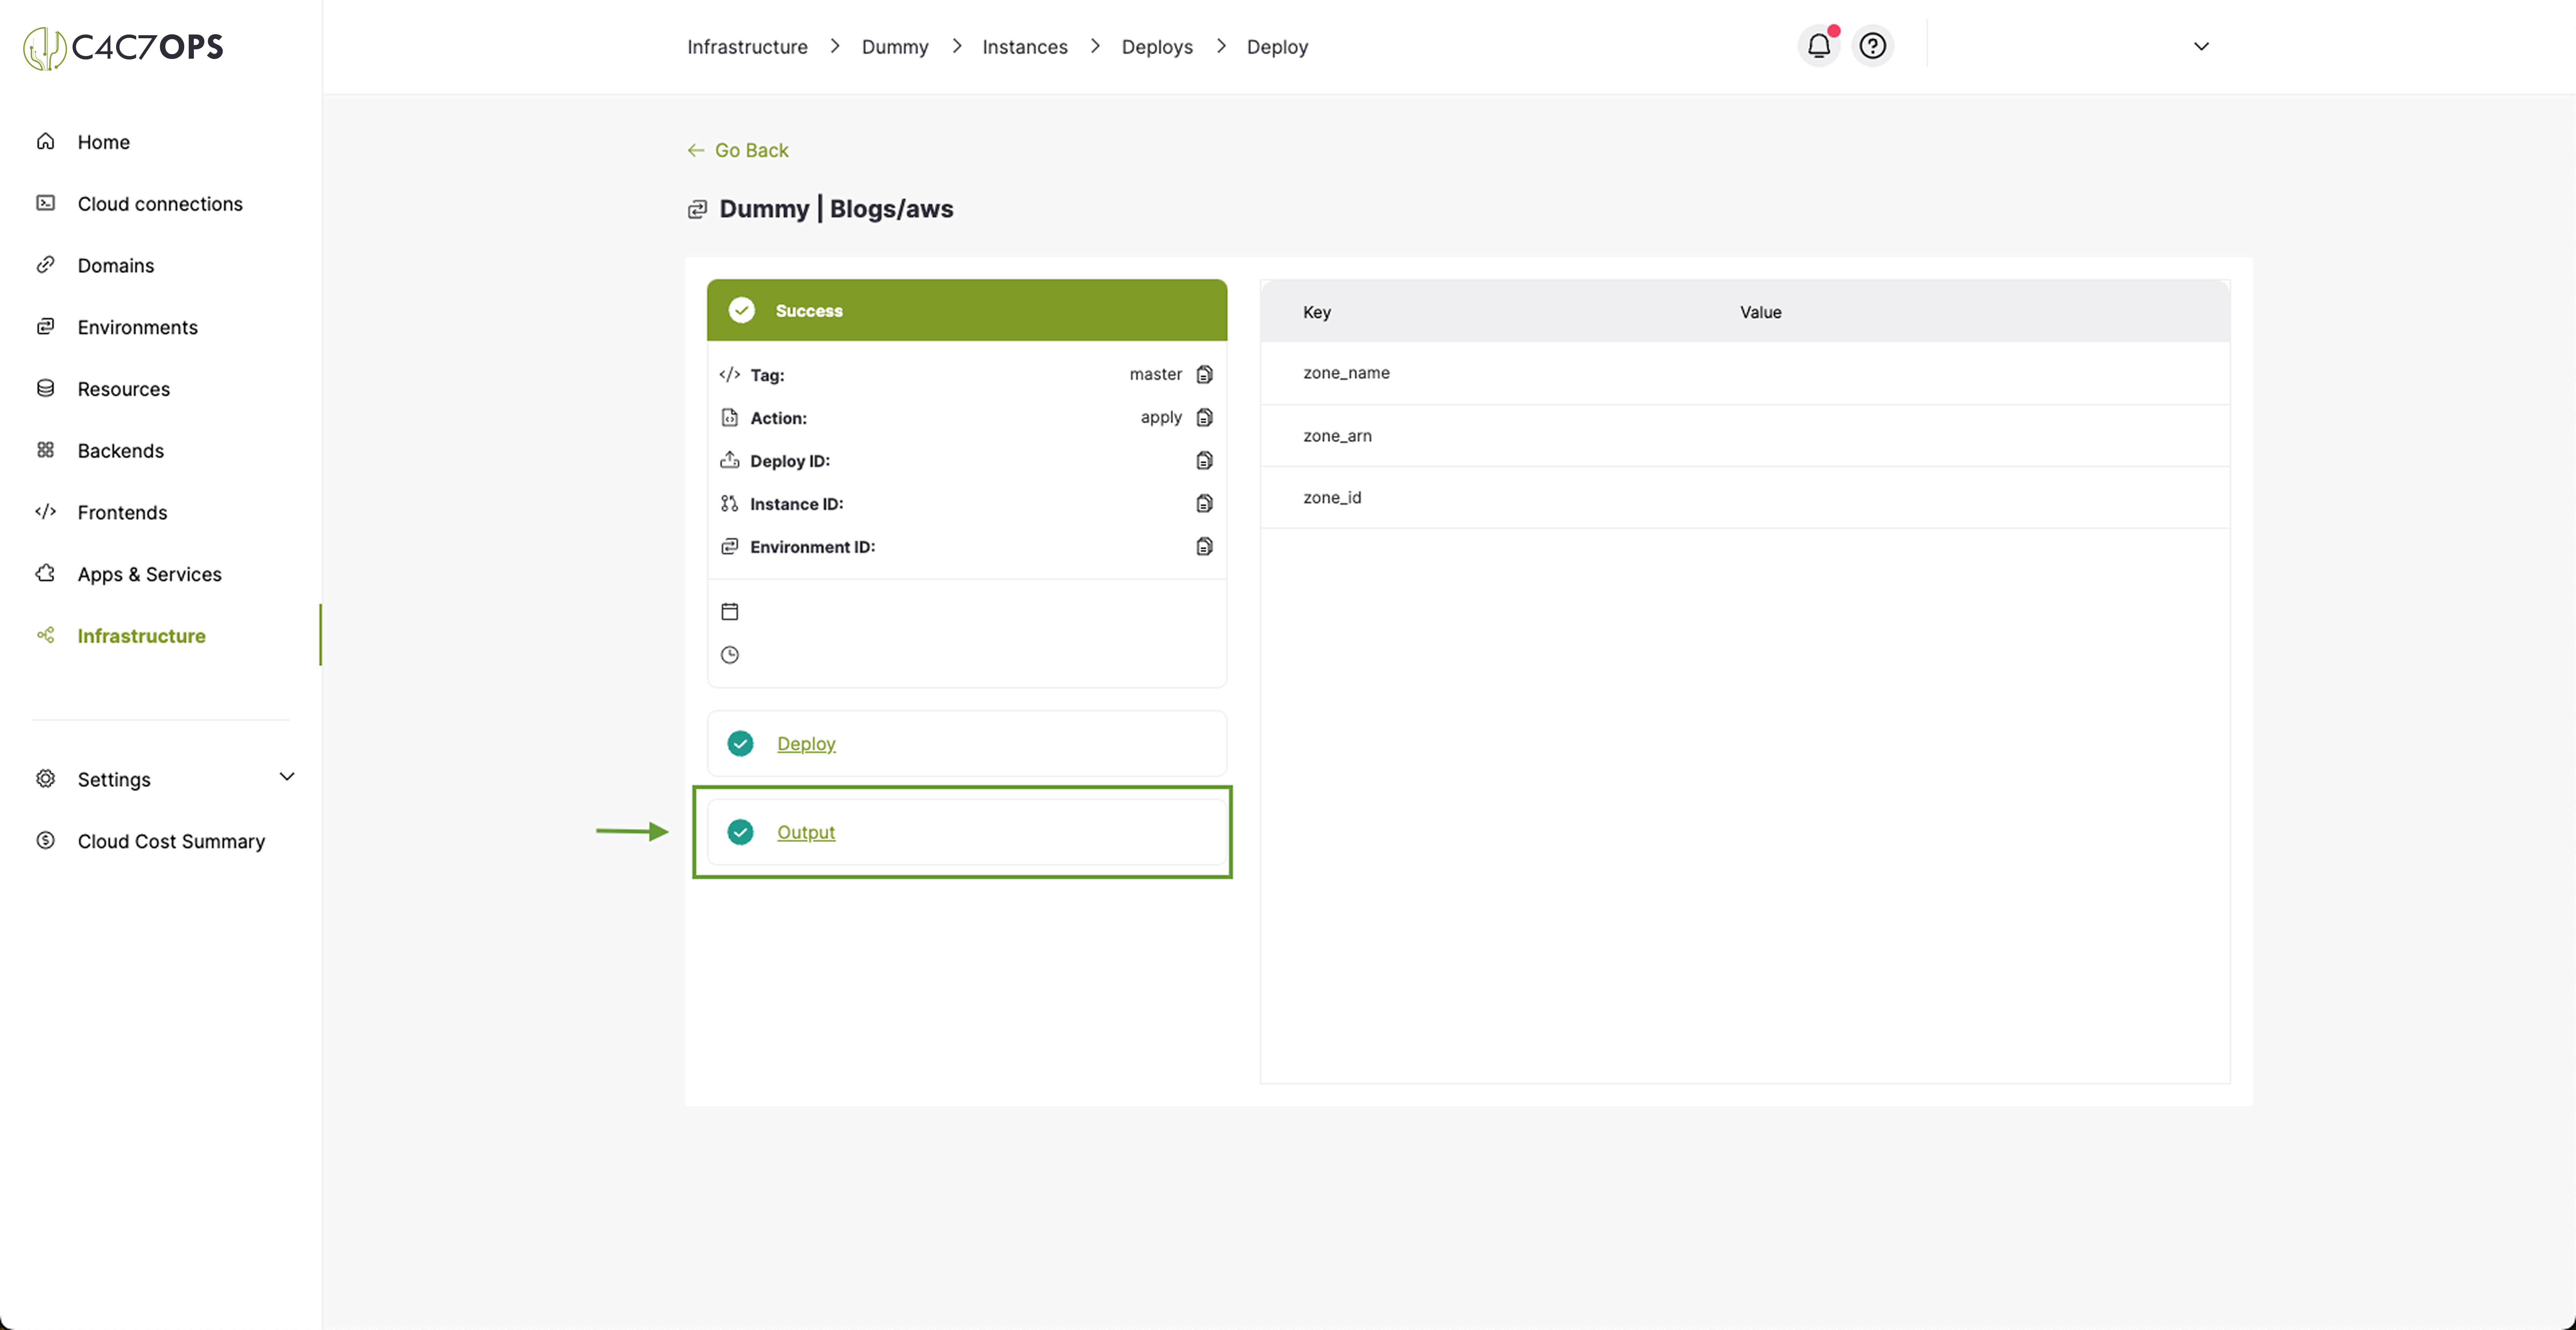Click the Action file icon
Viewport: 2576px width, 1330px height.
(730, 418)
